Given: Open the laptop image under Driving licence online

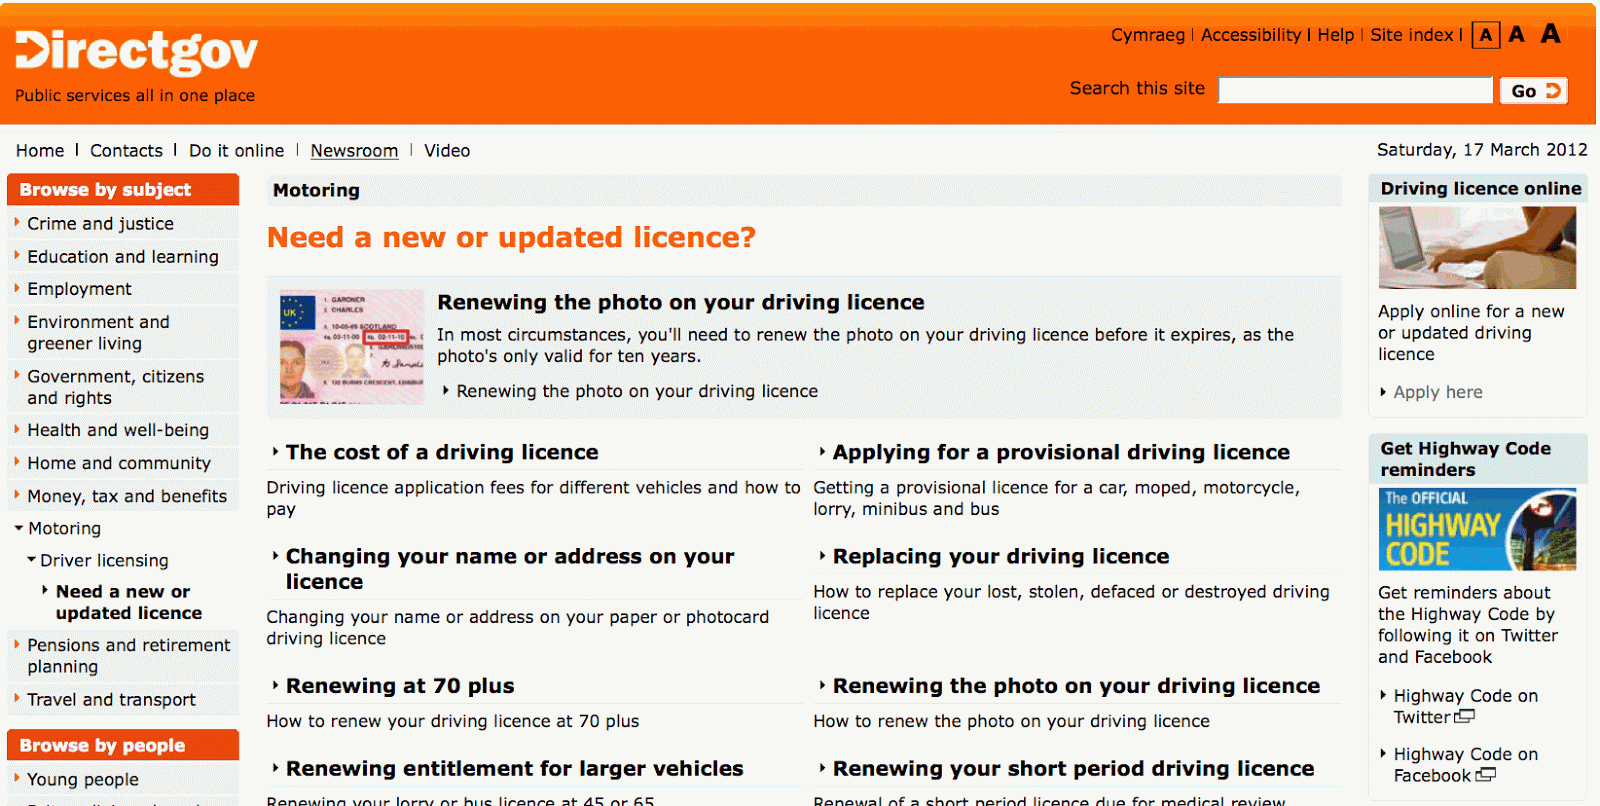Looking at the screenshot, I should [x=1477, y=248].
